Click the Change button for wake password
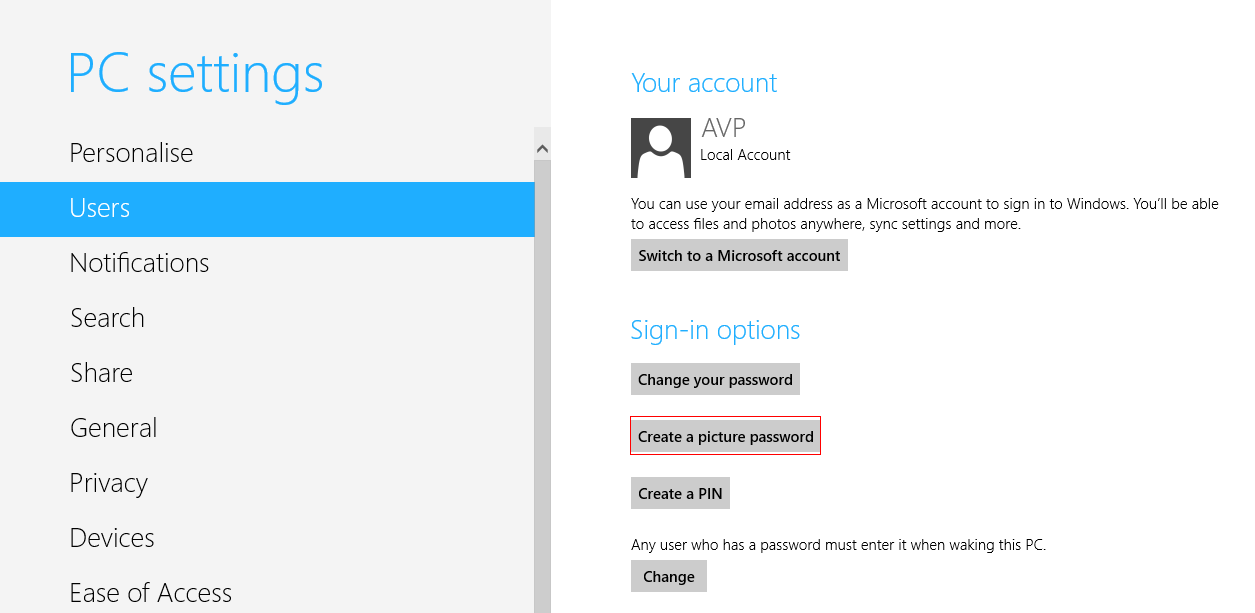 pyautogui.click(x=669, y=576)
